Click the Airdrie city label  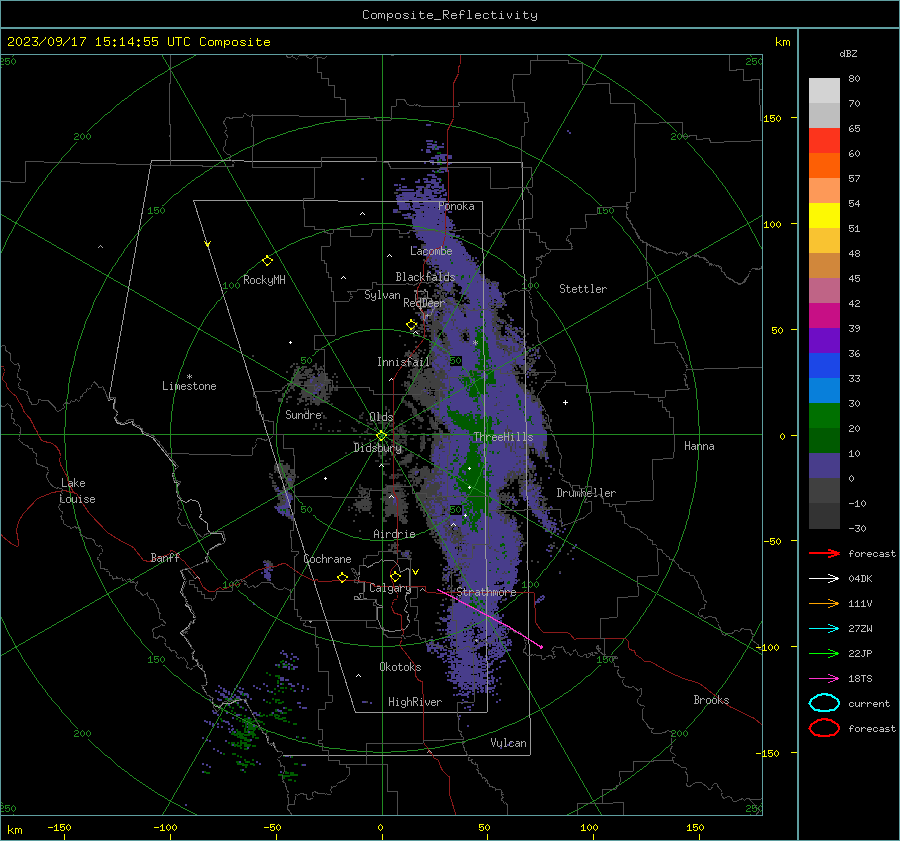394,534
